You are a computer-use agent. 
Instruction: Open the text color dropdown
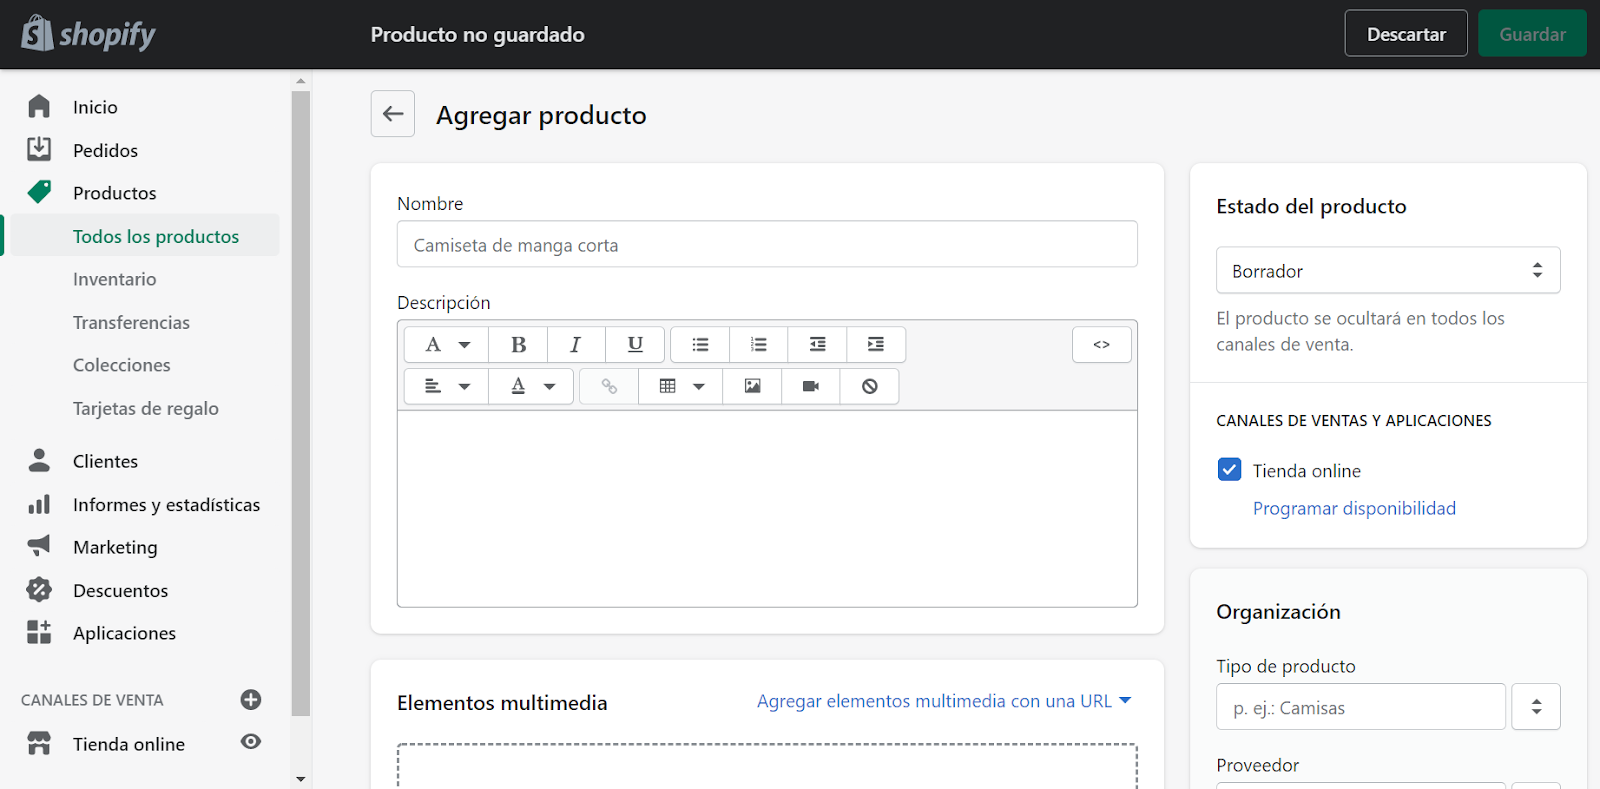coord(531,386)
